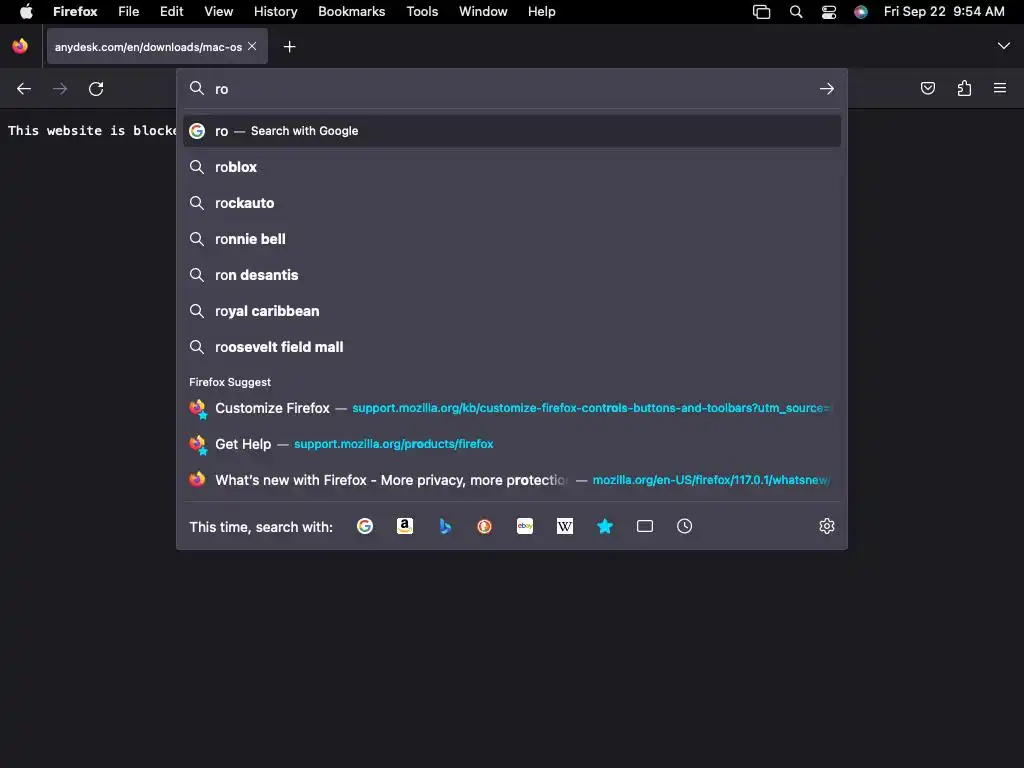Search bookmarks with star icon
Viewport: 1024px width, 768px height.
pos(605,526)
